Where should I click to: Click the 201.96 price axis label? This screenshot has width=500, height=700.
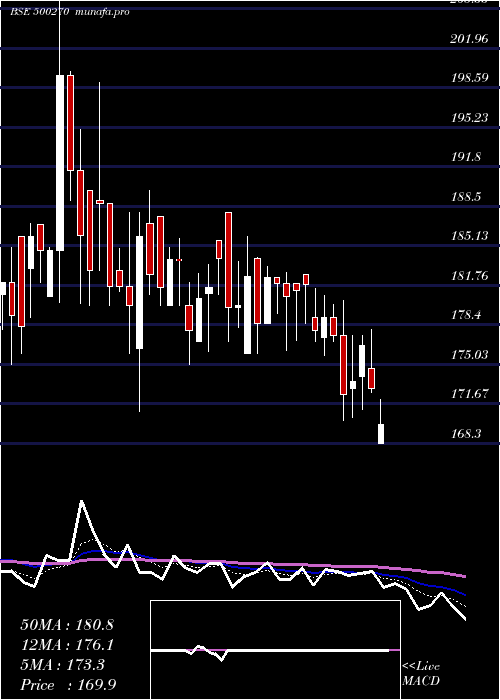[469, 39]
